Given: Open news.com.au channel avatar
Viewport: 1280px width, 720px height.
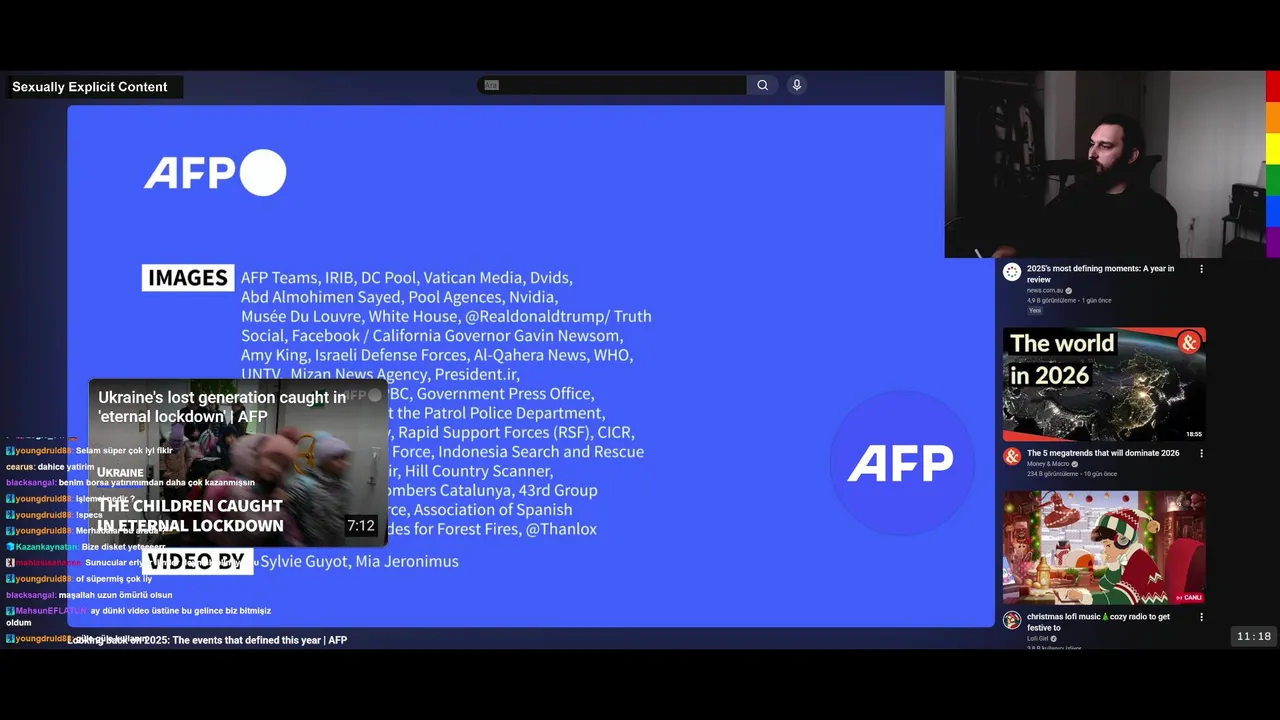Looking at the screenshot, I should coord(1012,272).
